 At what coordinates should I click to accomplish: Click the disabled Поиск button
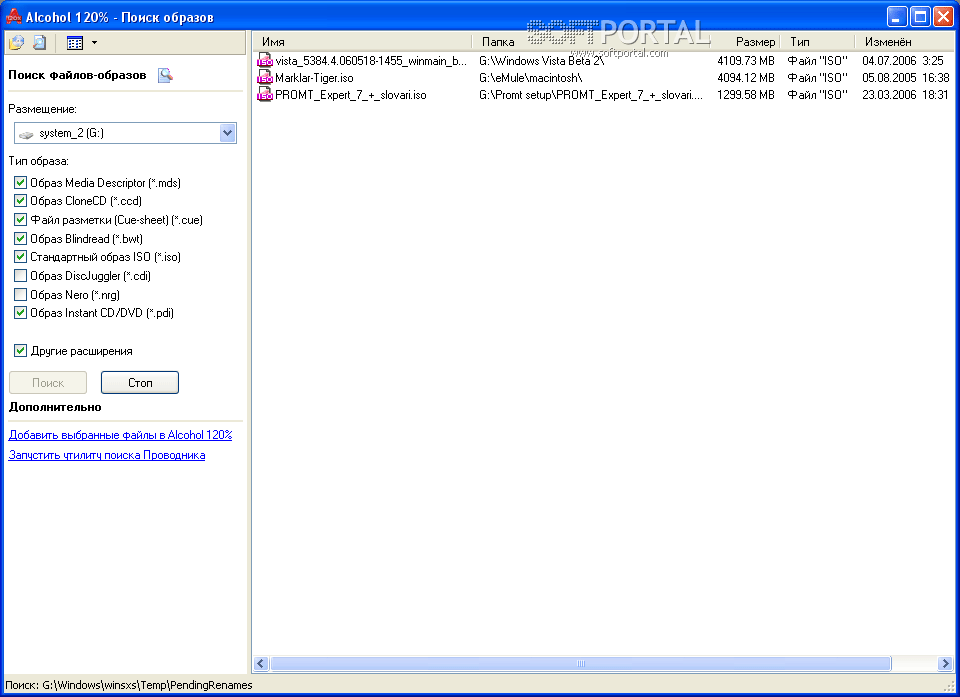(x=48, y=383)
